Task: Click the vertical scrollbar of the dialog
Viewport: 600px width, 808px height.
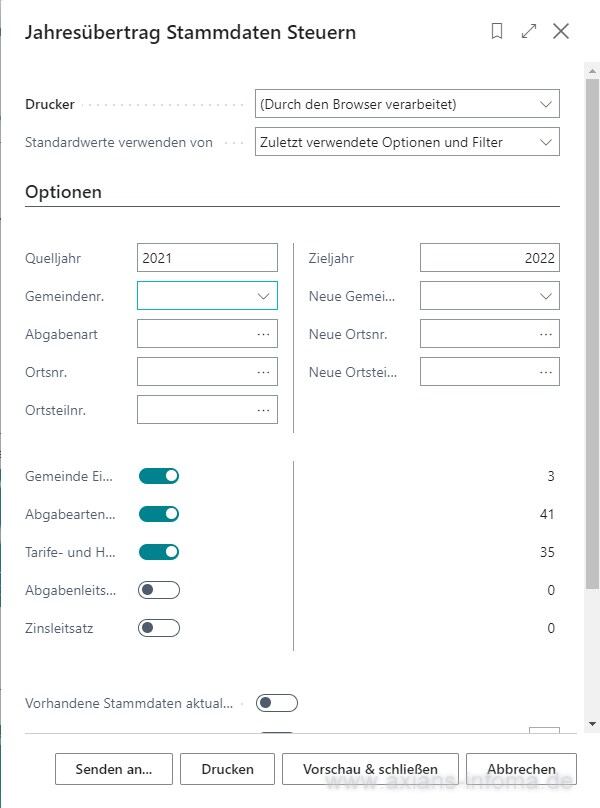Action: click(592, 330)
